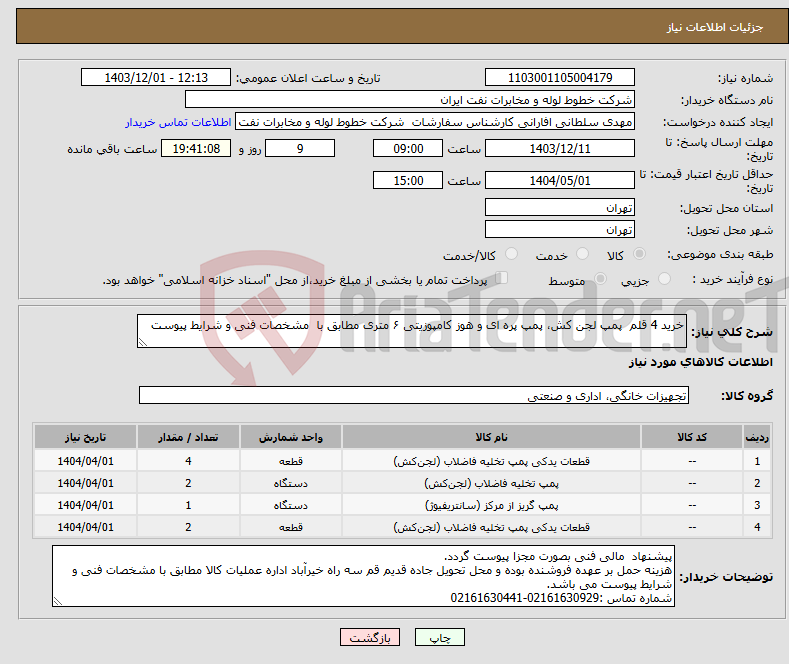Click the بازگشت back button
Screen dimensions: 789x664
coord(370,637)
